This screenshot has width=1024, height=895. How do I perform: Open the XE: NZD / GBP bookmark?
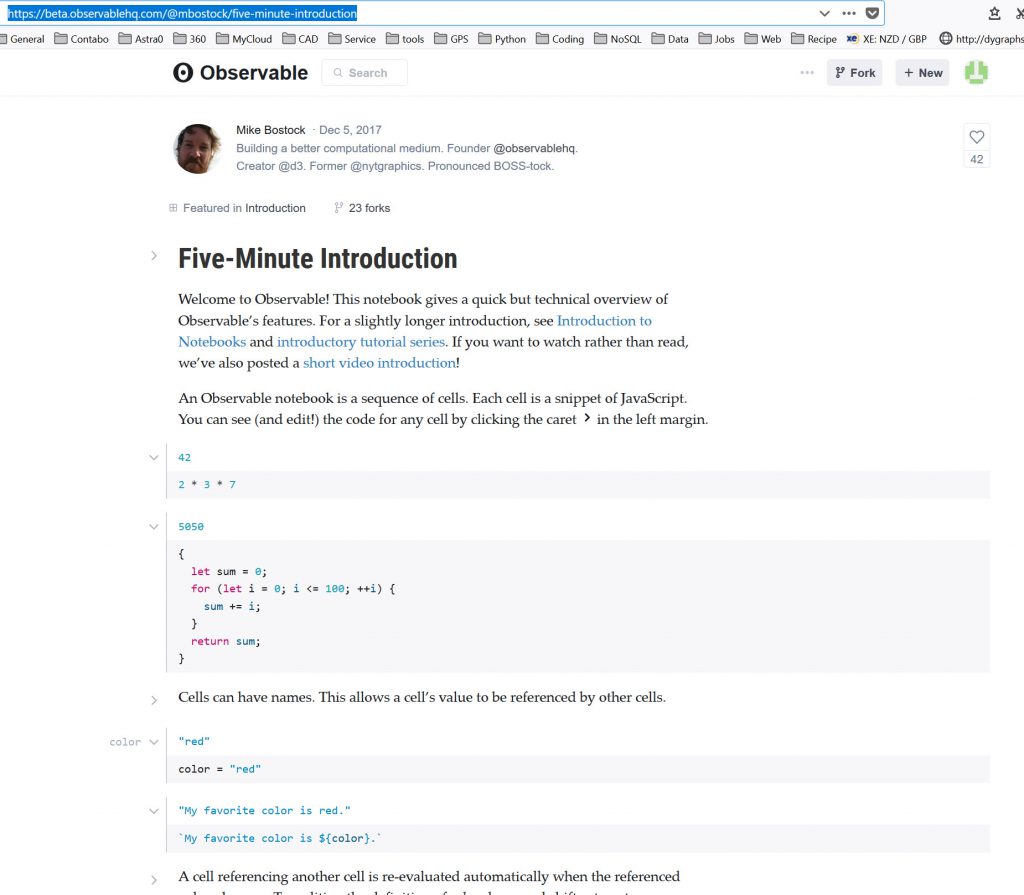pyautogui.click(x=885, y=39)
